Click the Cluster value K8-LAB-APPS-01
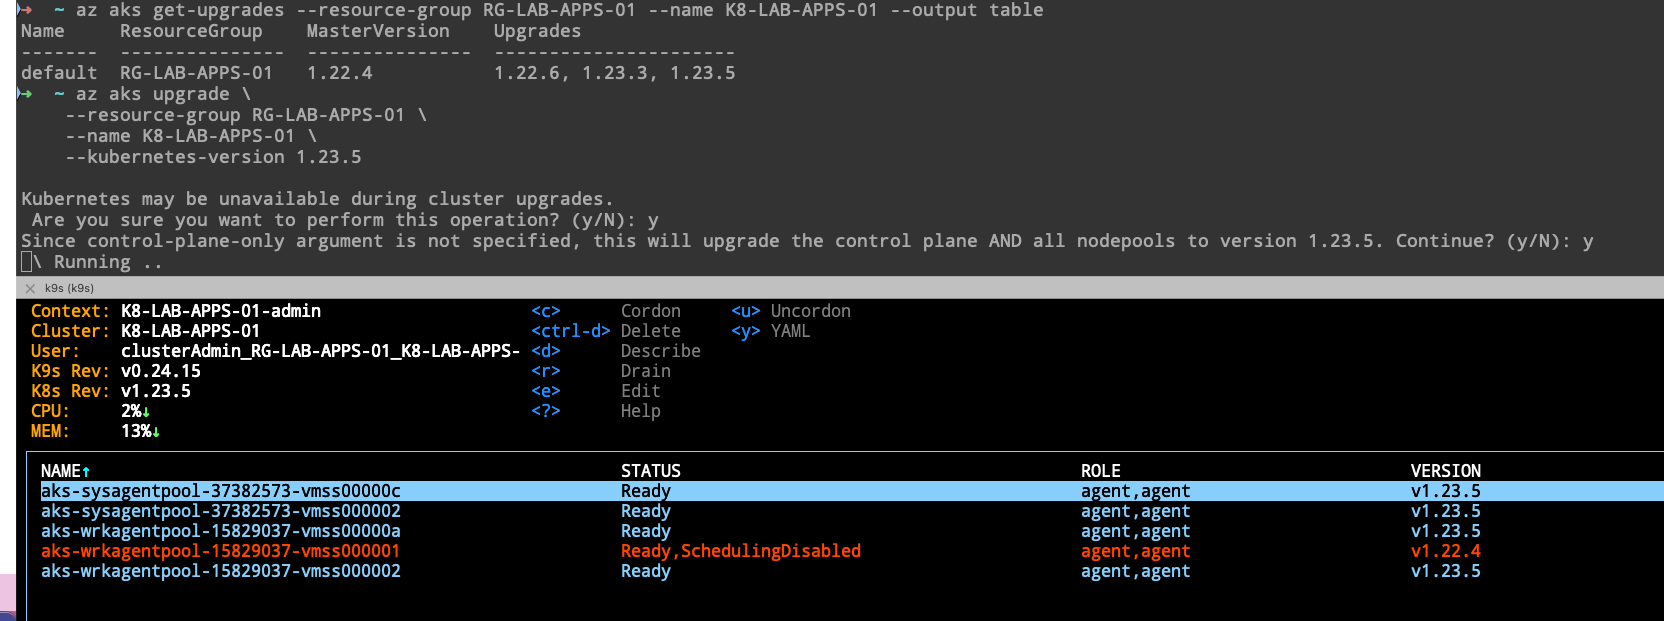 (191, 331)
